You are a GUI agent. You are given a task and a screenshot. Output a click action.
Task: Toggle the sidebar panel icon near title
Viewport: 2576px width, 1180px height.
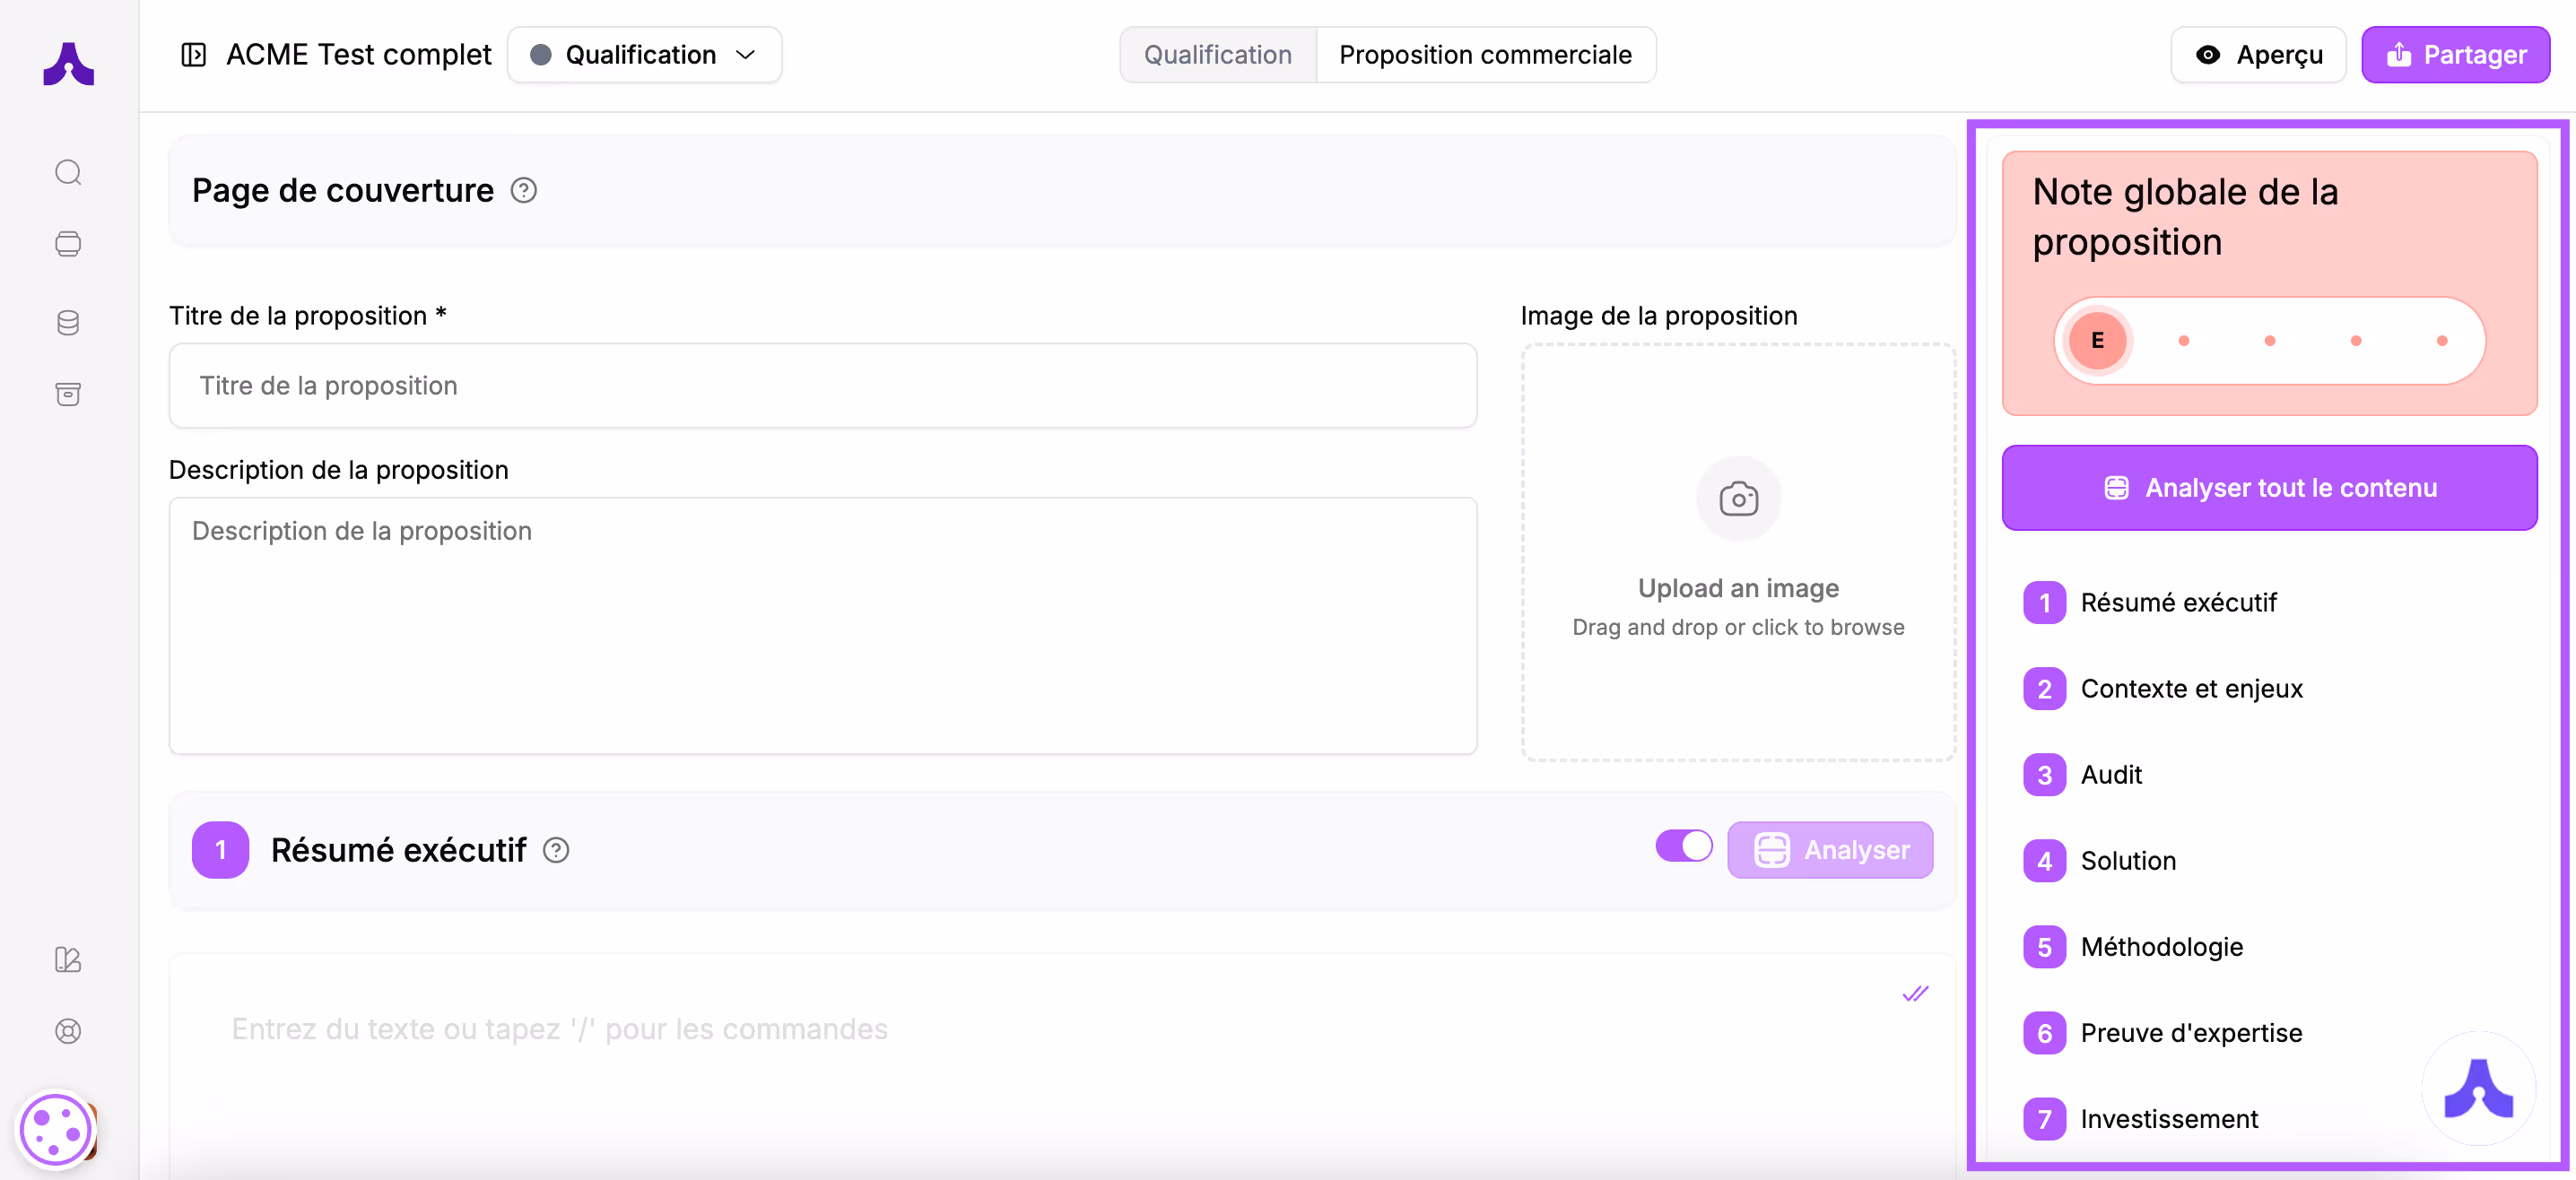(x=193, y=54)
